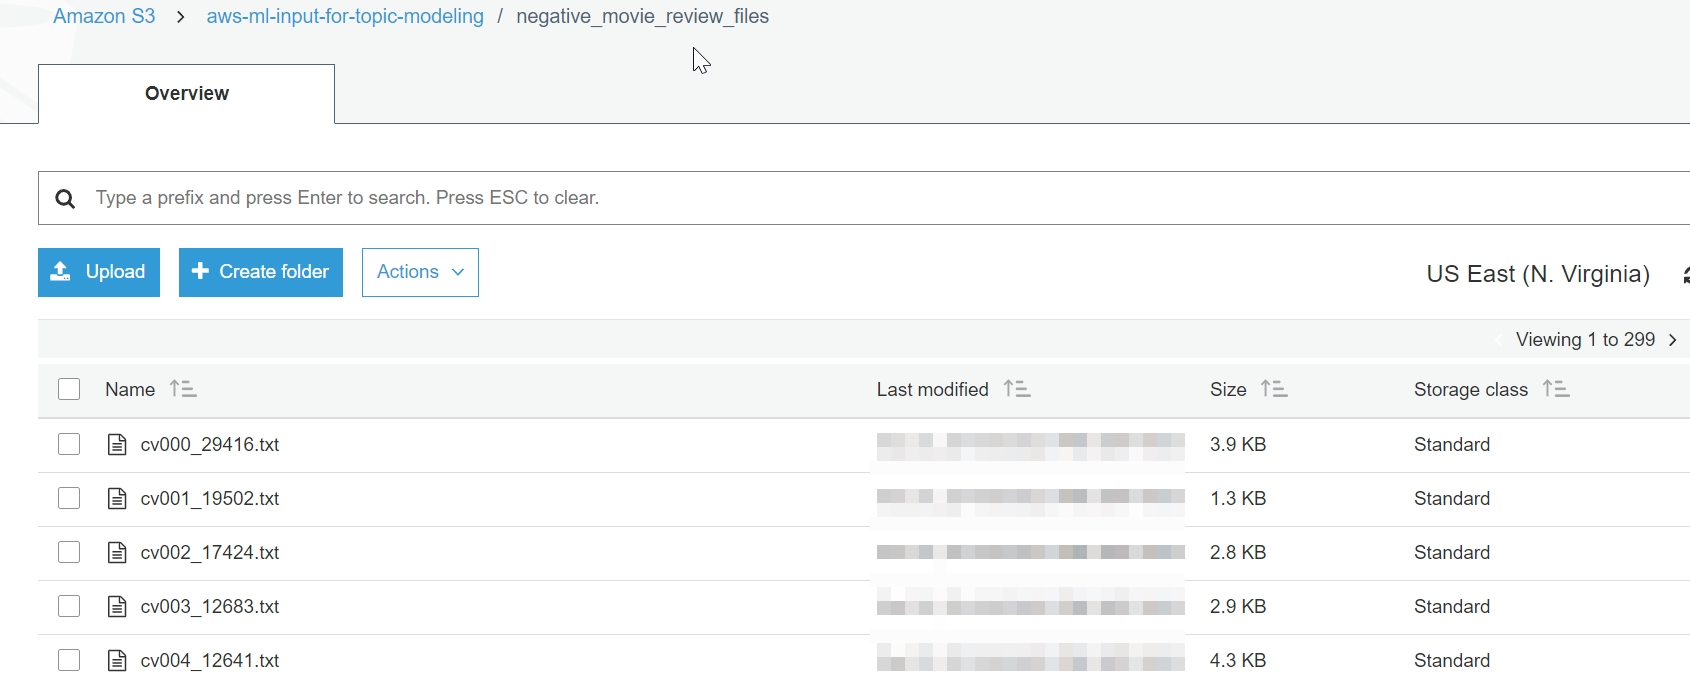
Task: Tick the checkbox for cv000_29416.txt
Action: [x=69, y=444]
